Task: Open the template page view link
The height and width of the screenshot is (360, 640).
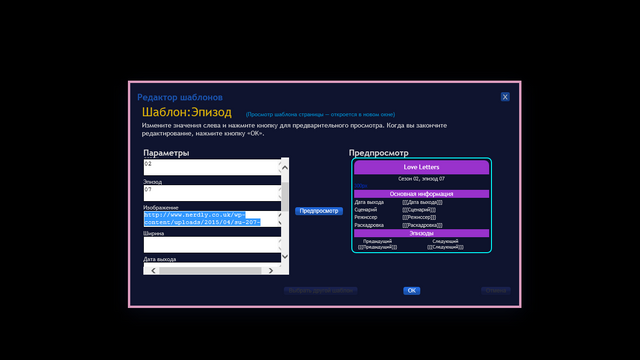Action: pos(320,115)
